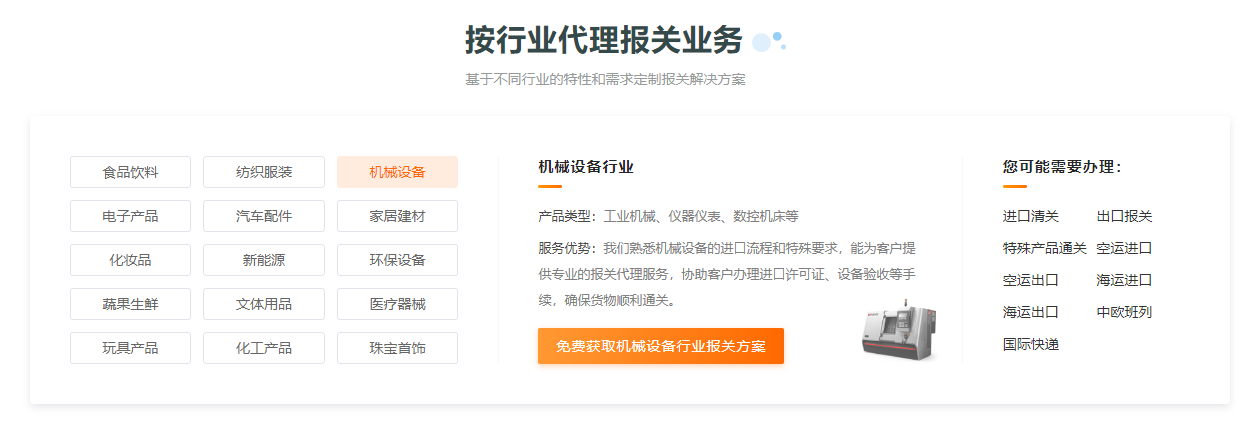Select the 化妆品 industry tab
This screenshot has width=1260, height=424.
point(130,260)
